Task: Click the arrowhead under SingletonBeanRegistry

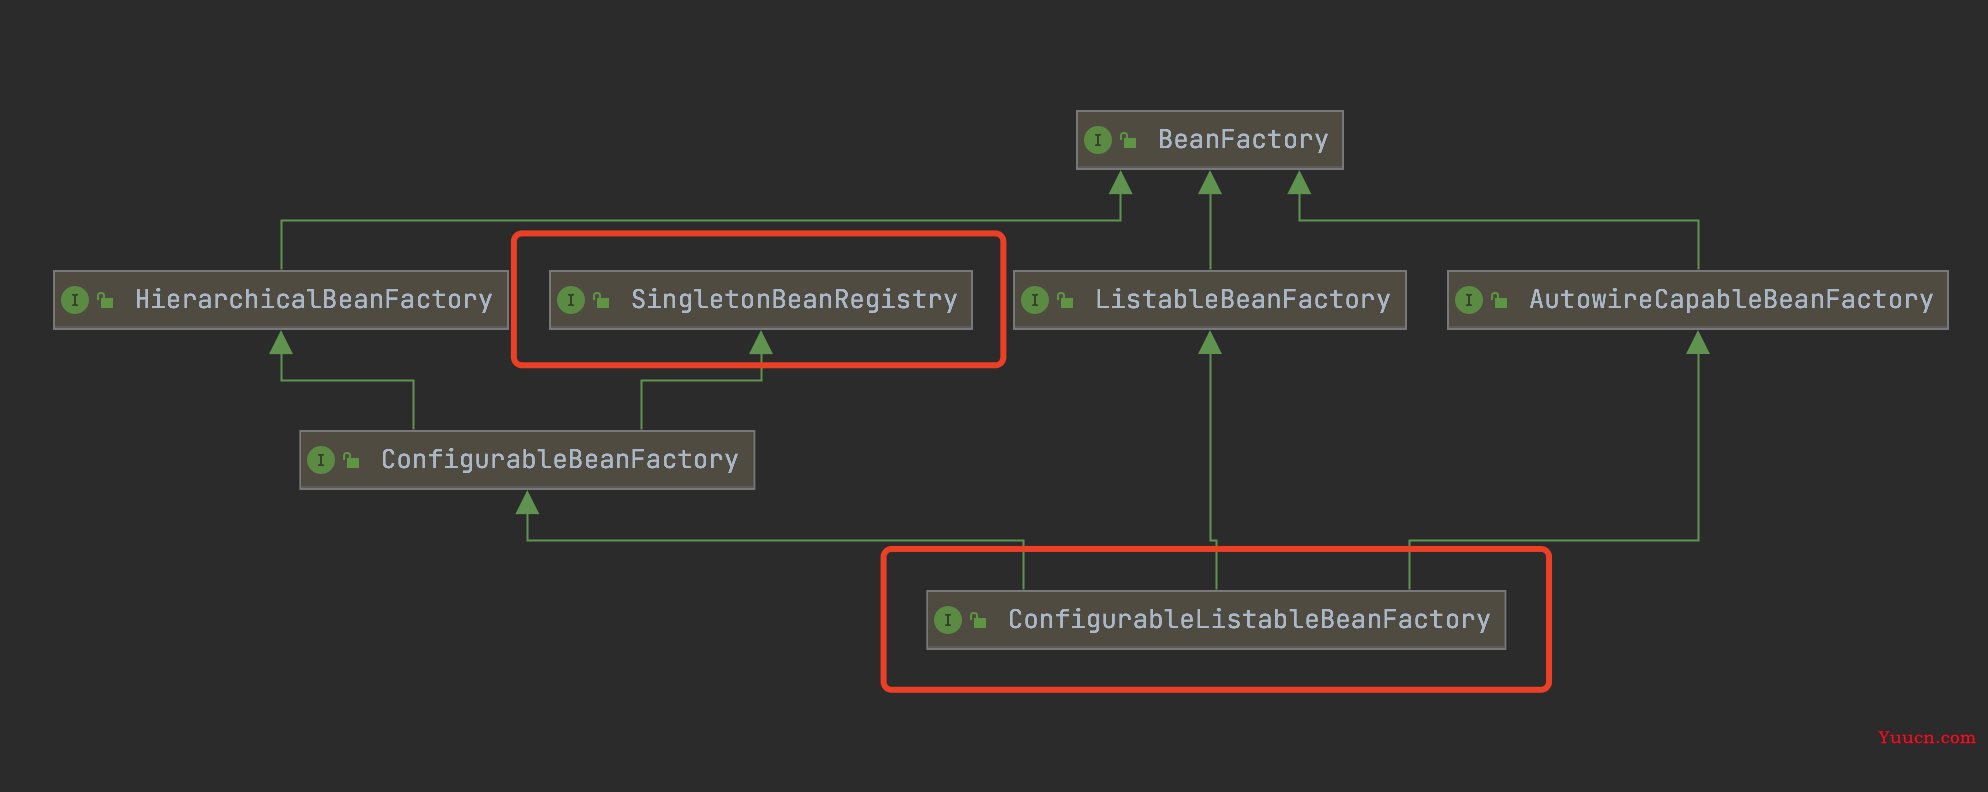Action: (x=761, y=343)
